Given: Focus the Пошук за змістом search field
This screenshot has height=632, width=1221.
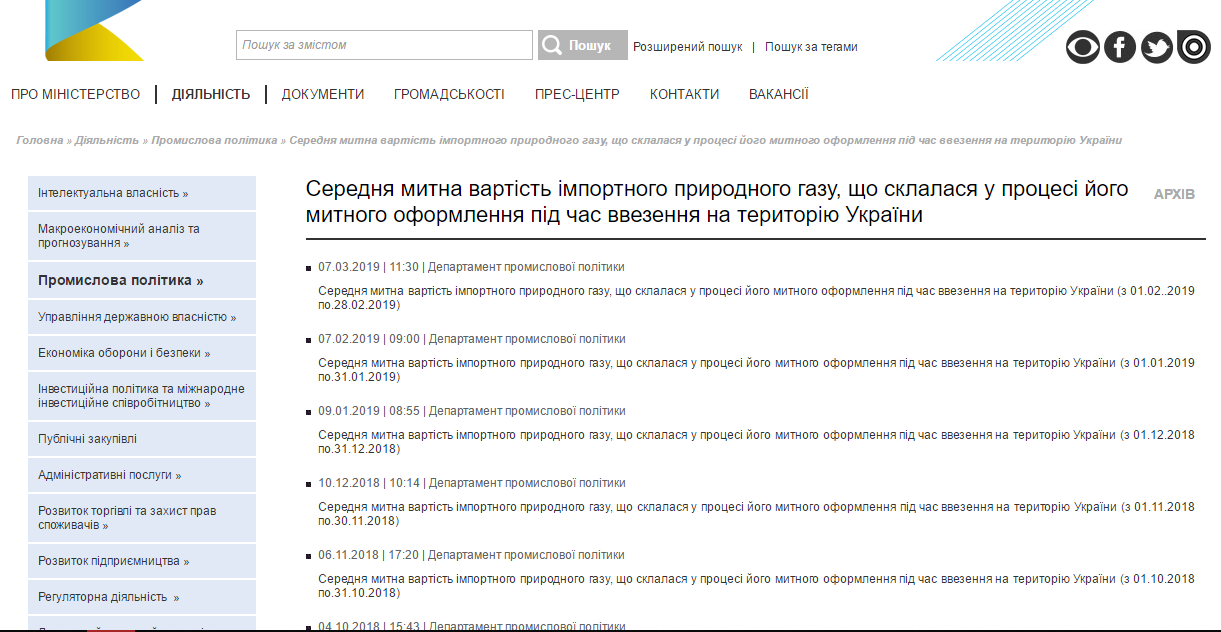Looking at the screenshot, I should [384, 45].
